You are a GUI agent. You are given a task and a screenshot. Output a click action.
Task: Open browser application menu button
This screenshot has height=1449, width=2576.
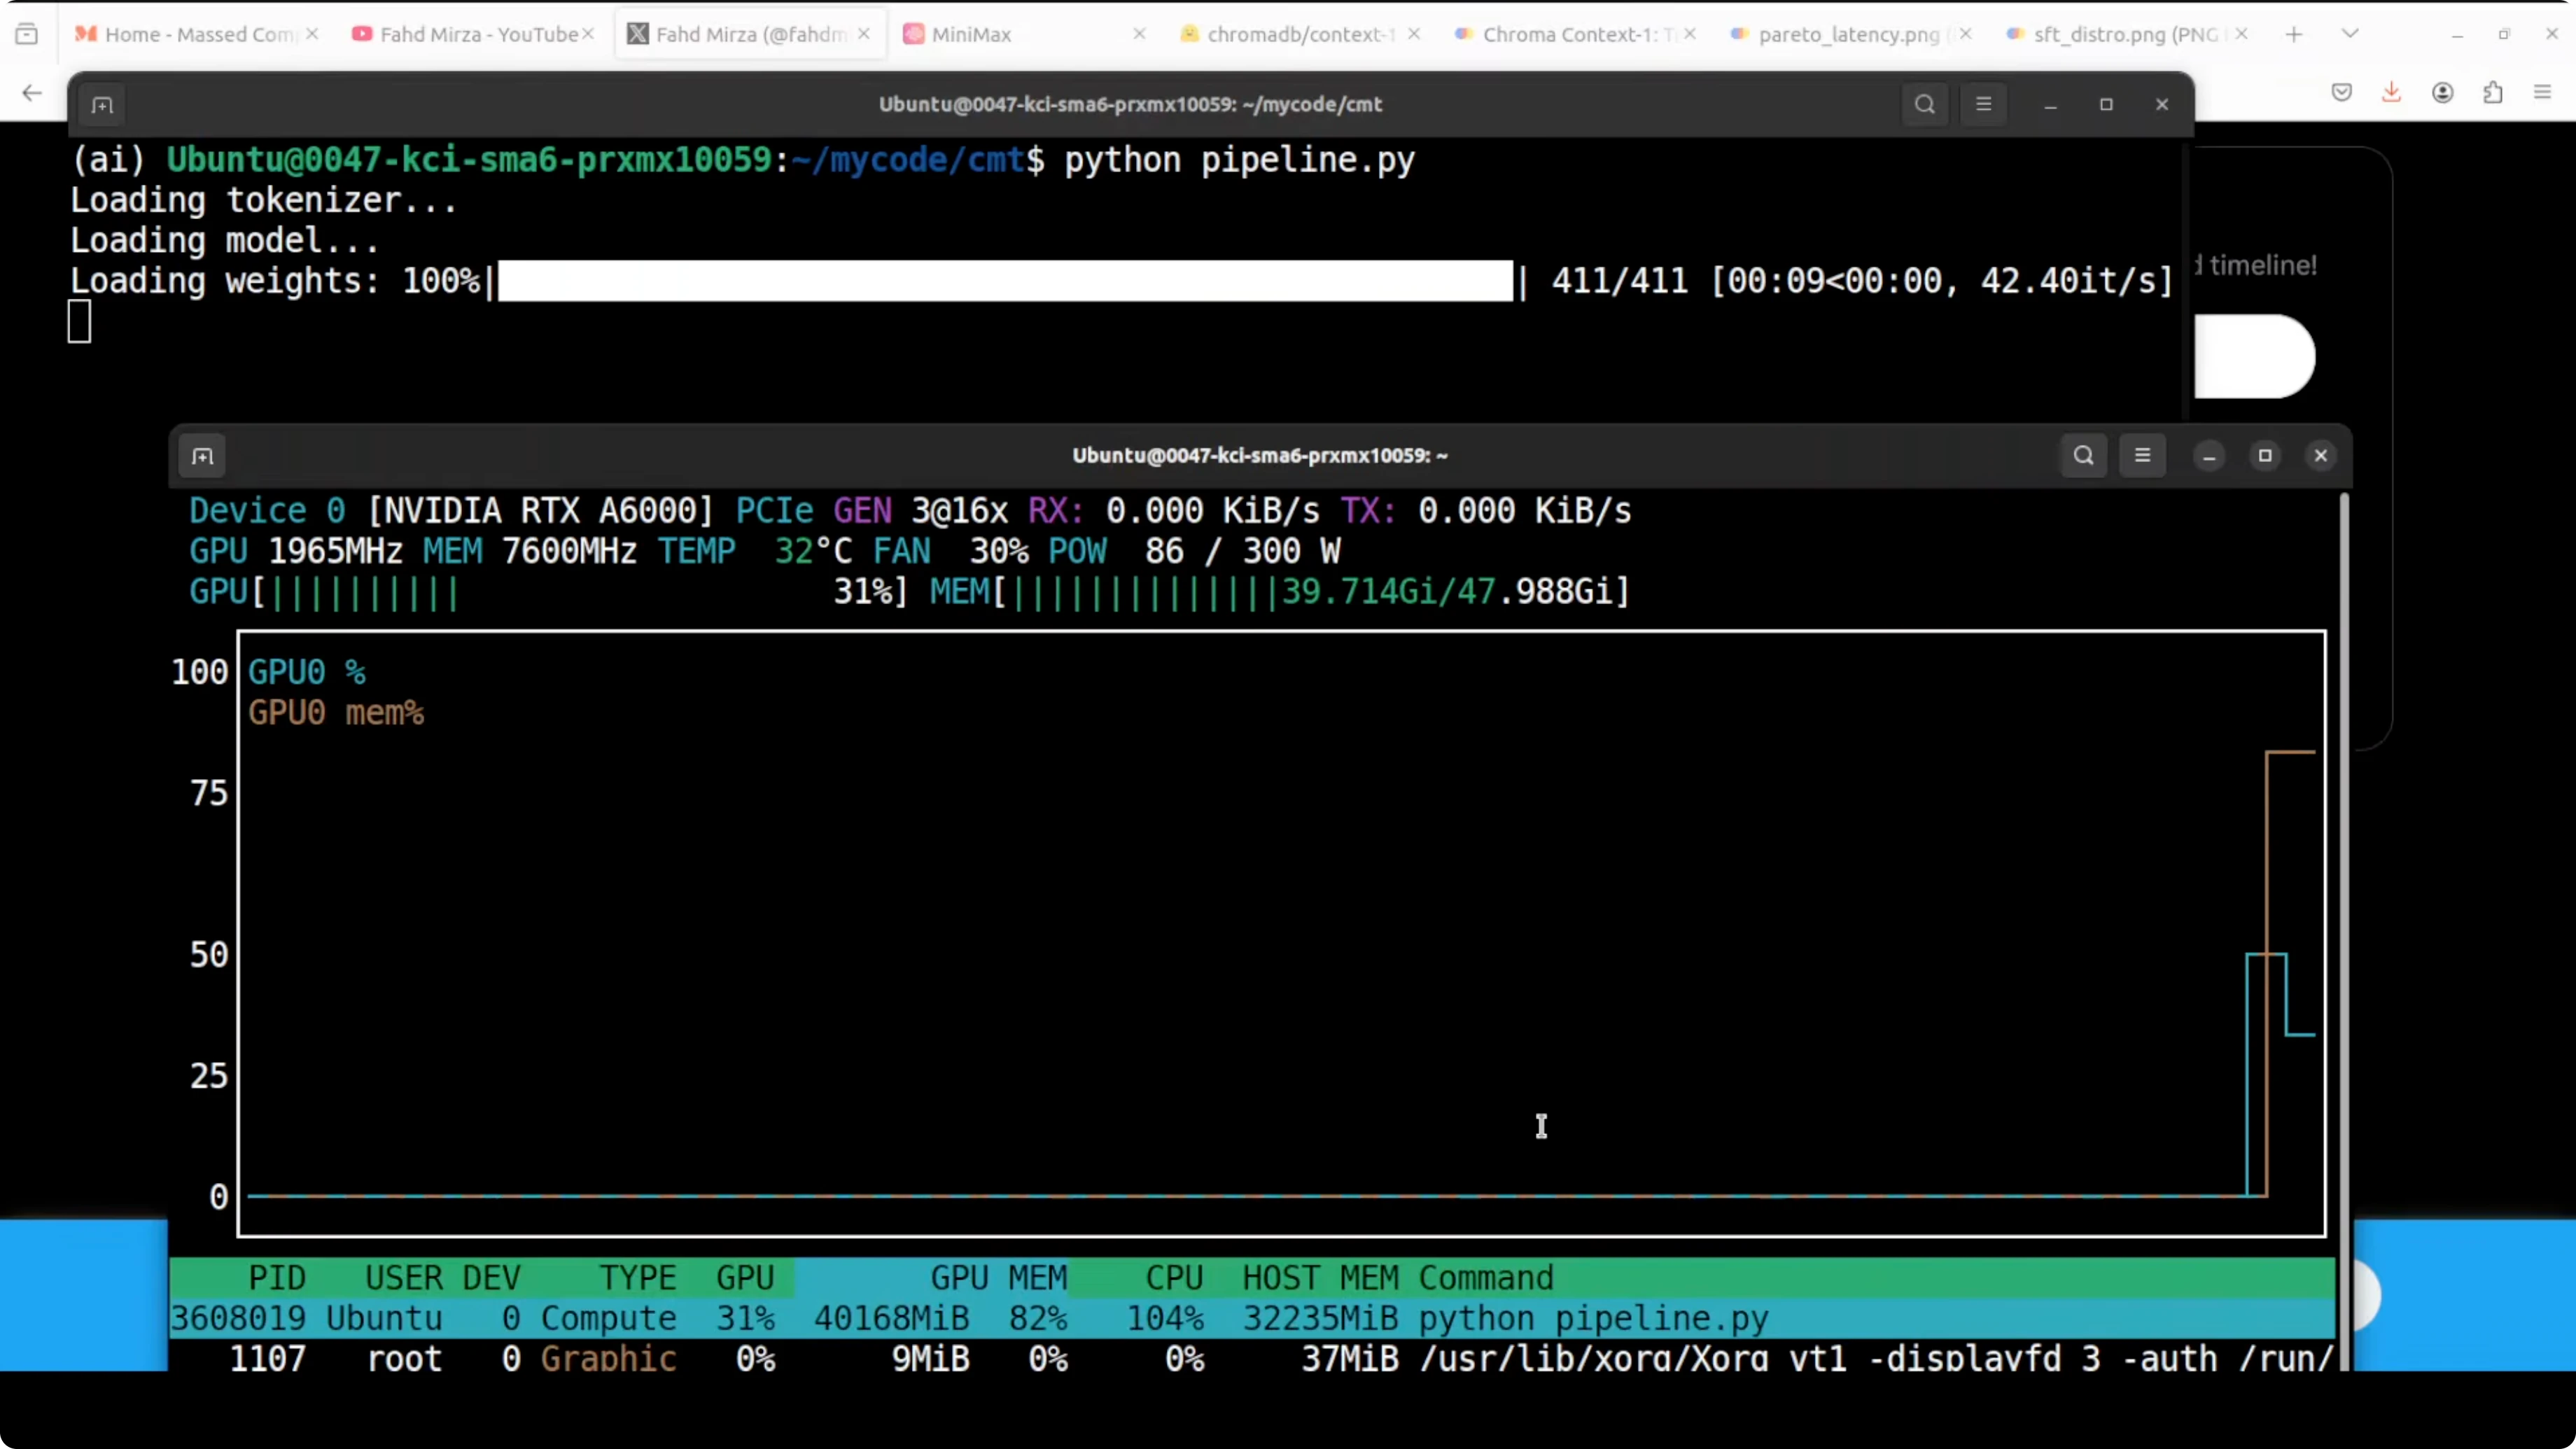(x=2542, y=93)
